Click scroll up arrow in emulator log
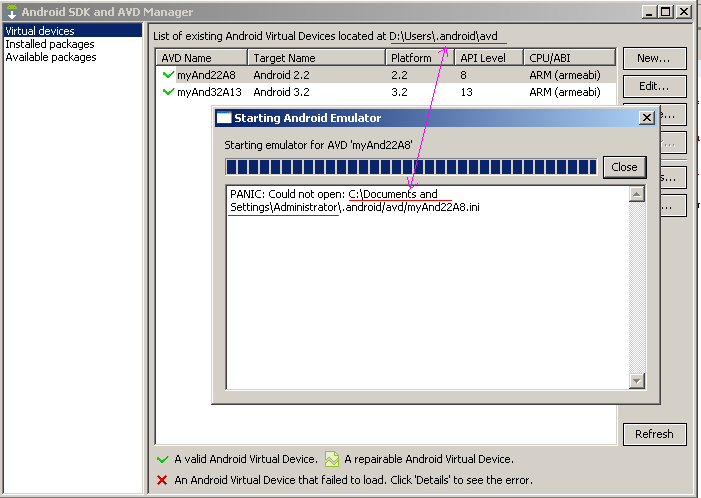The image size is (701, 498). (x=637, y=194)
